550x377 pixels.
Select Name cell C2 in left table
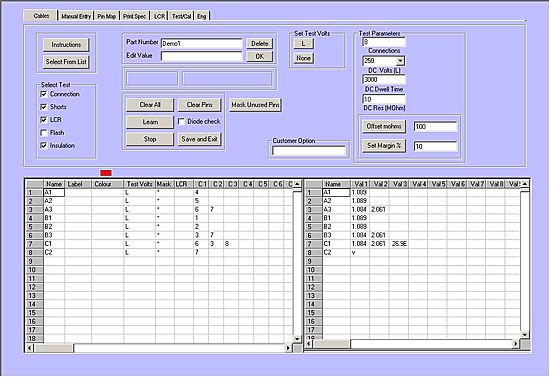click(x=54, y=252)
